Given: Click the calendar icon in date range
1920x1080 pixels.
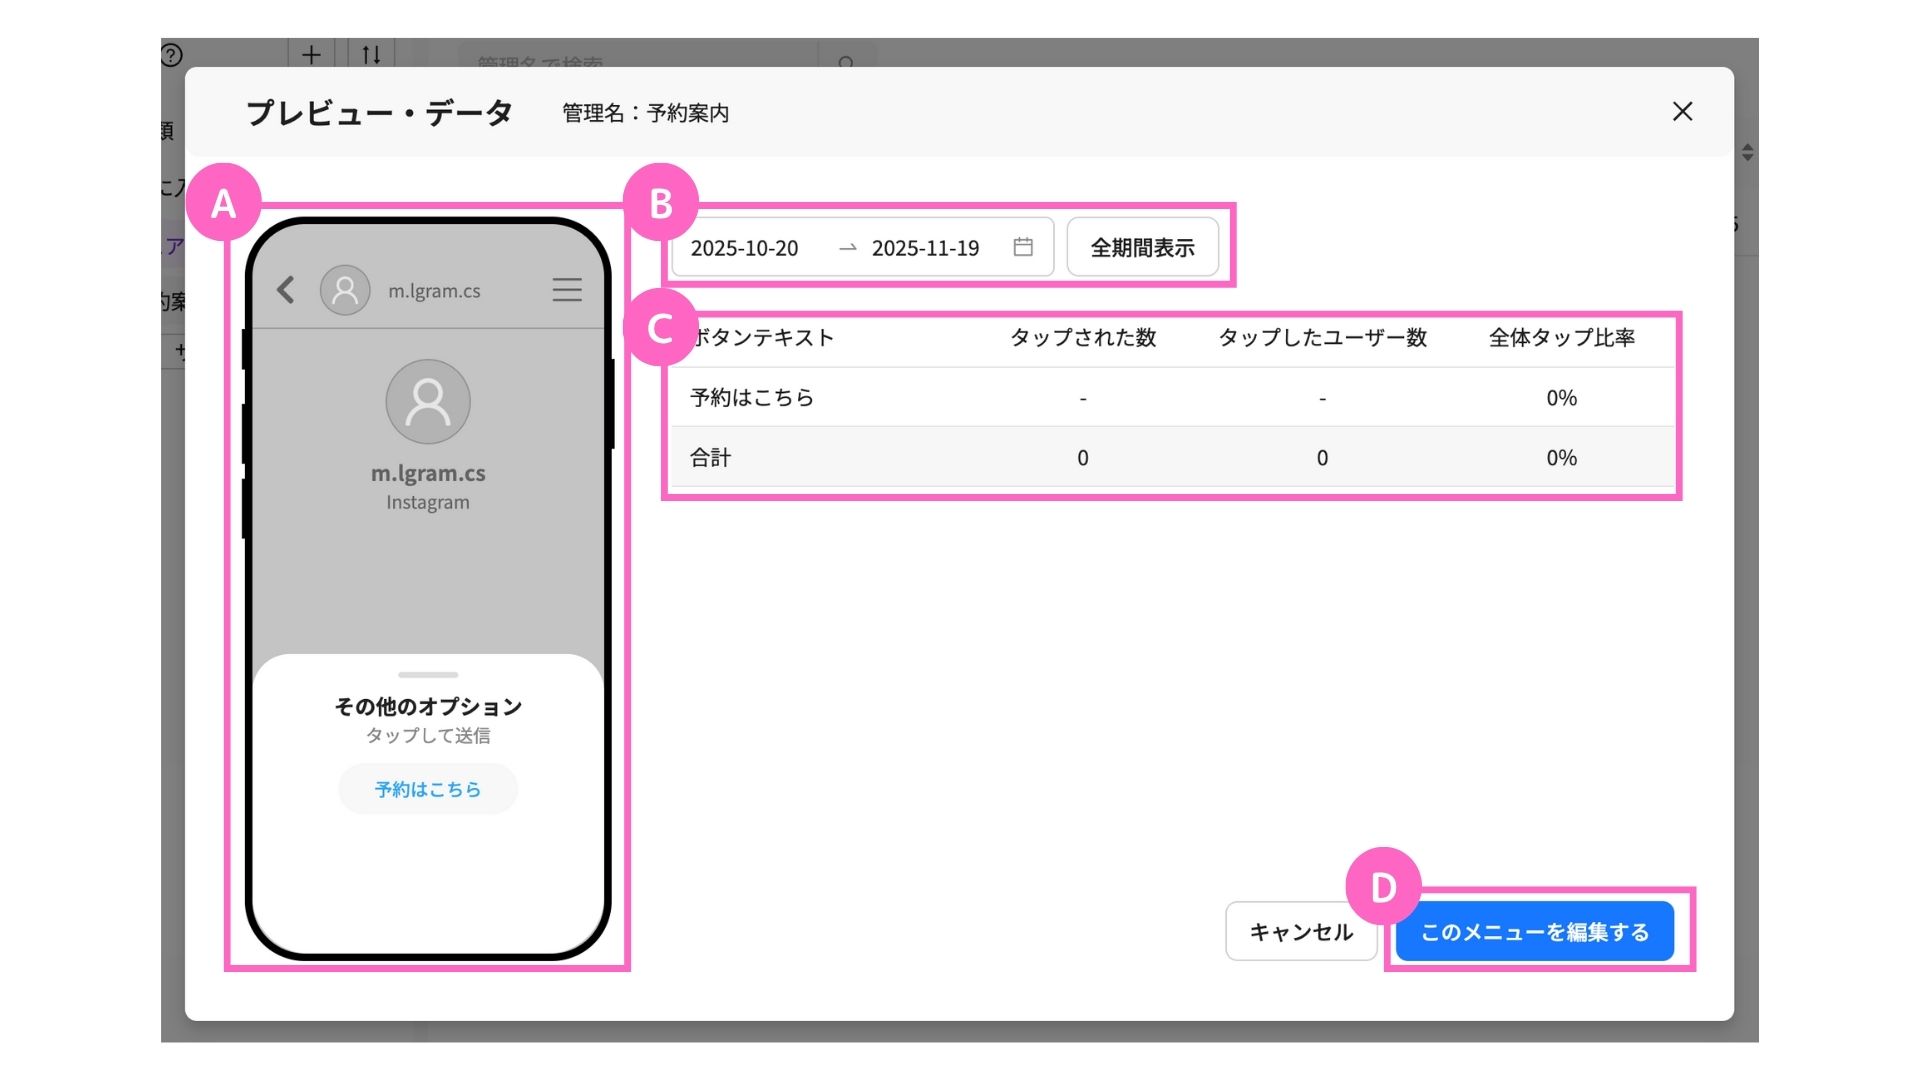Looking at the screenshot, I should (1022, 247).
